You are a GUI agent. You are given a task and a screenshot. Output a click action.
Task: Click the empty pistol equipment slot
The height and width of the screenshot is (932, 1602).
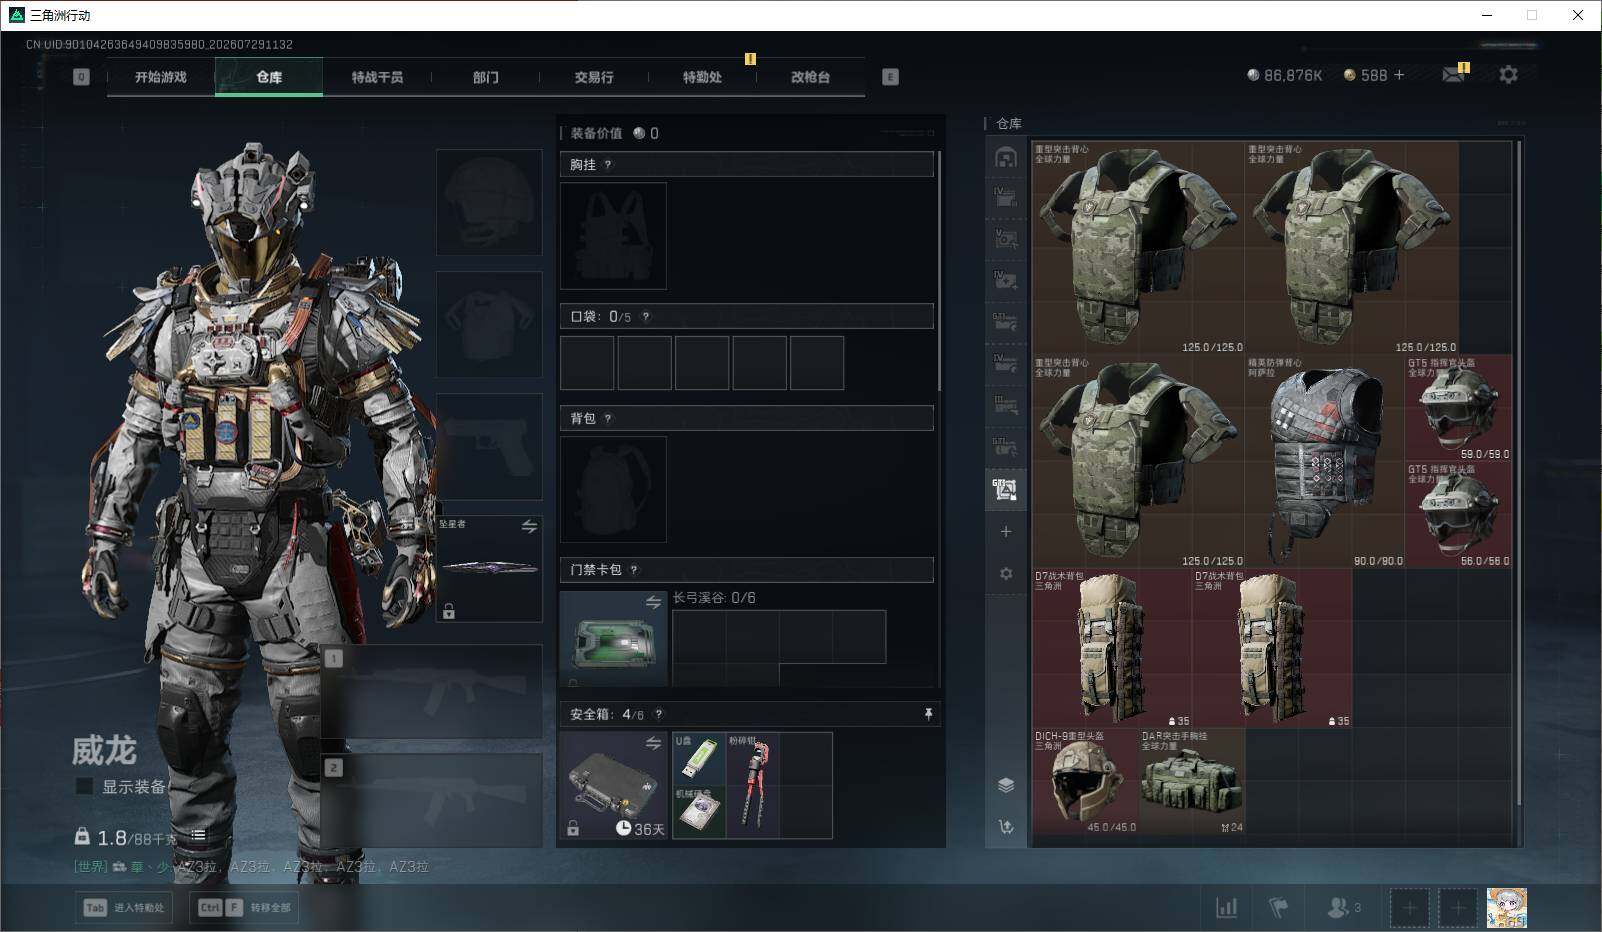pyautogui.click(x=489, y=447)
